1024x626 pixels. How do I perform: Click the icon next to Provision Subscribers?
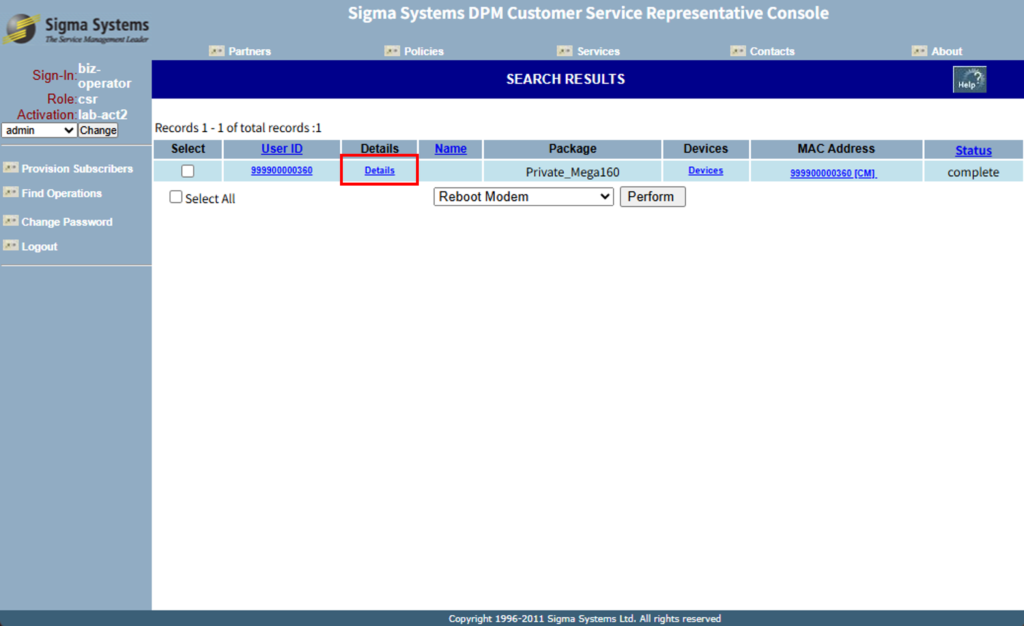point(11,168)
